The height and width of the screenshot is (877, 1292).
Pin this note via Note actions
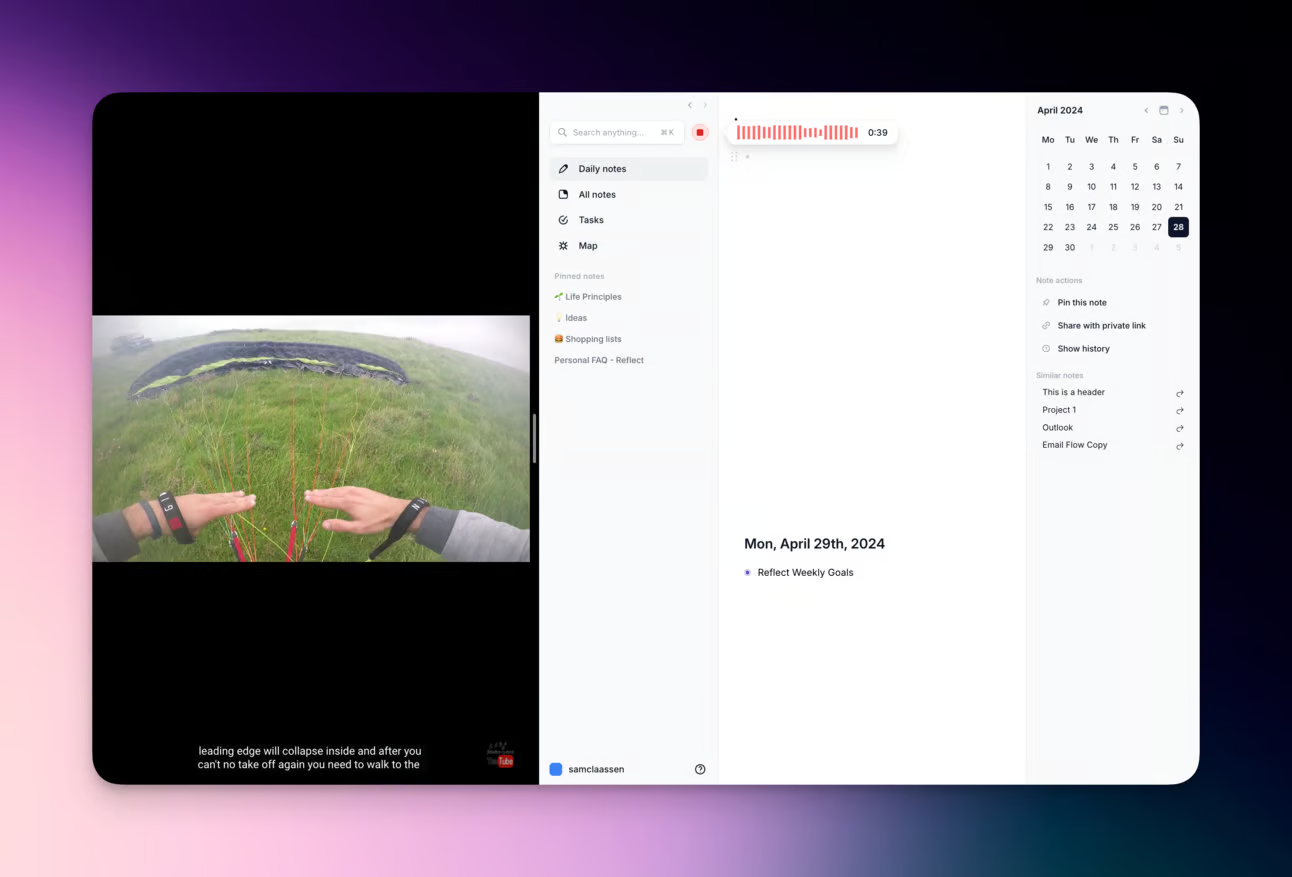click(x=1082, y=302)
